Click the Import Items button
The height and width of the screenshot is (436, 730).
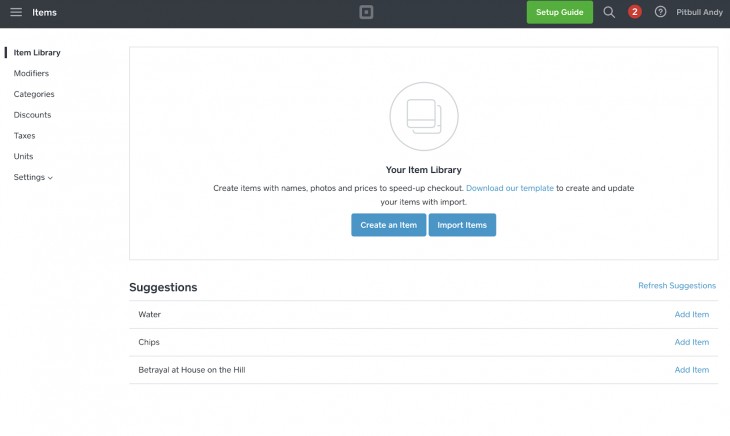pos(462,225)
